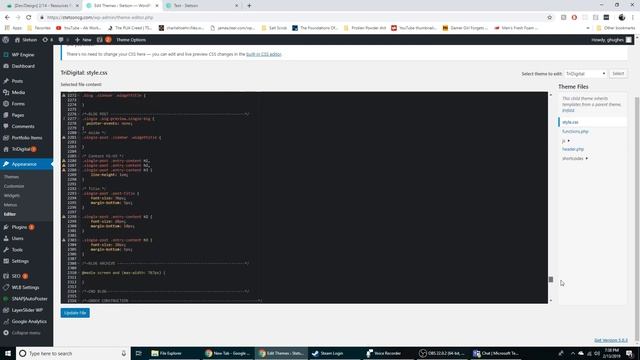Switch to the first Dev/Design browser tab
This screenshot has height=360, width=640.
(x=42, y=6)
